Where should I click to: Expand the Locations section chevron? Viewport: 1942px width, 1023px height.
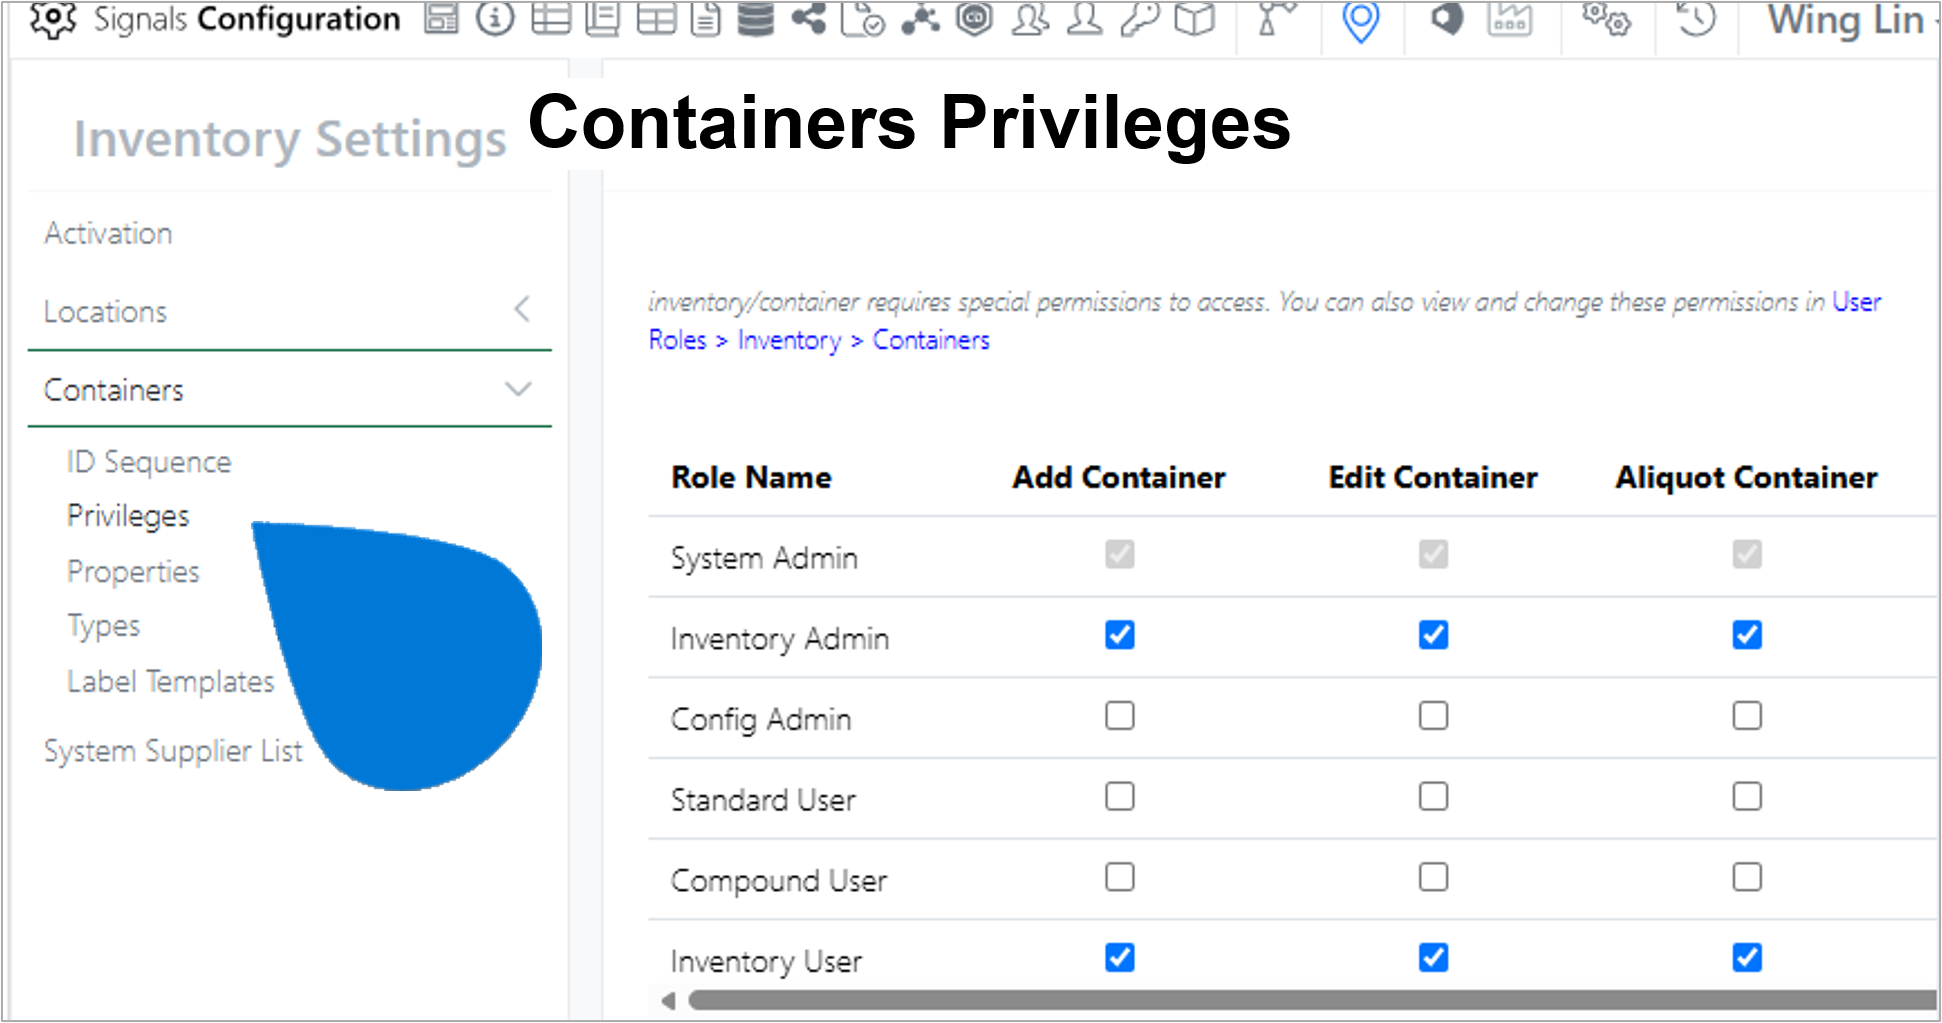point(522,309)
